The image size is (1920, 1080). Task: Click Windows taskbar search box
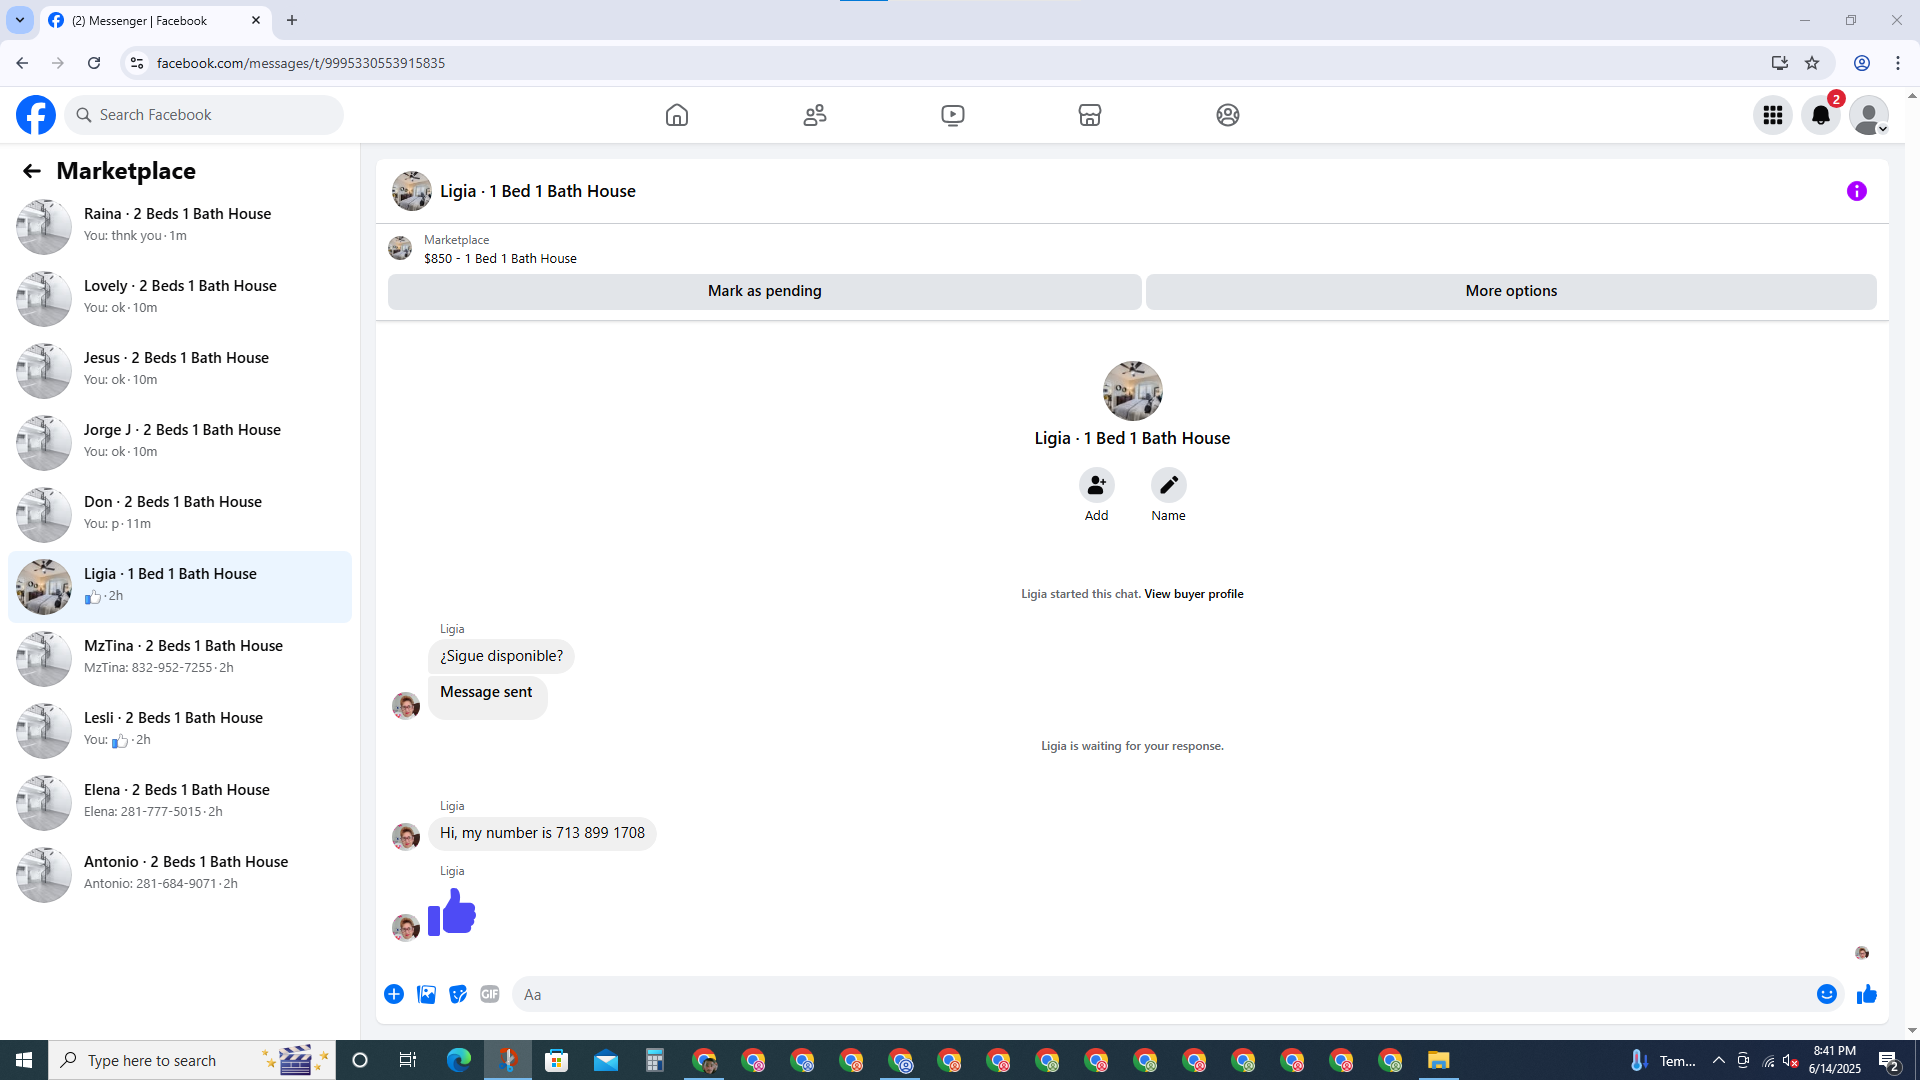click(192, 1060)
